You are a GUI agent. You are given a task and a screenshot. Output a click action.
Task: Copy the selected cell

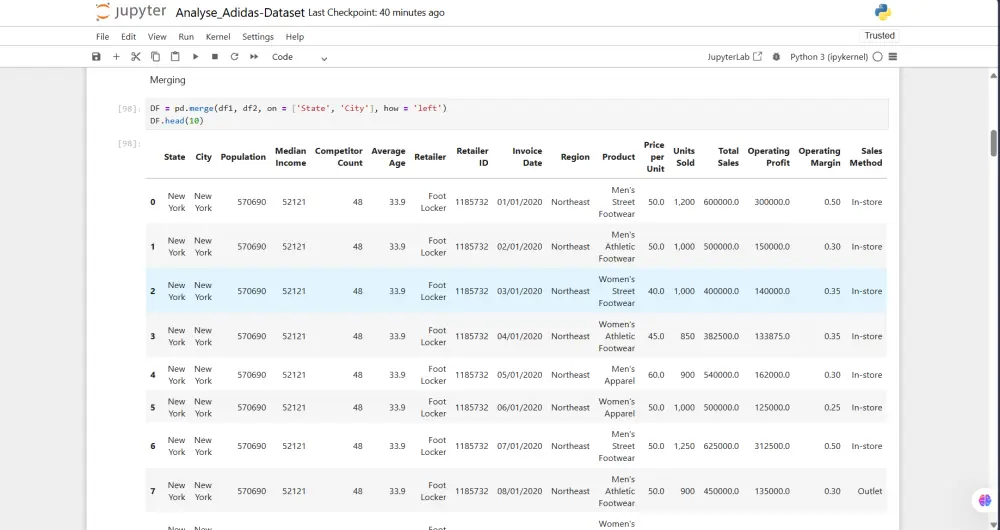(155, 57)
